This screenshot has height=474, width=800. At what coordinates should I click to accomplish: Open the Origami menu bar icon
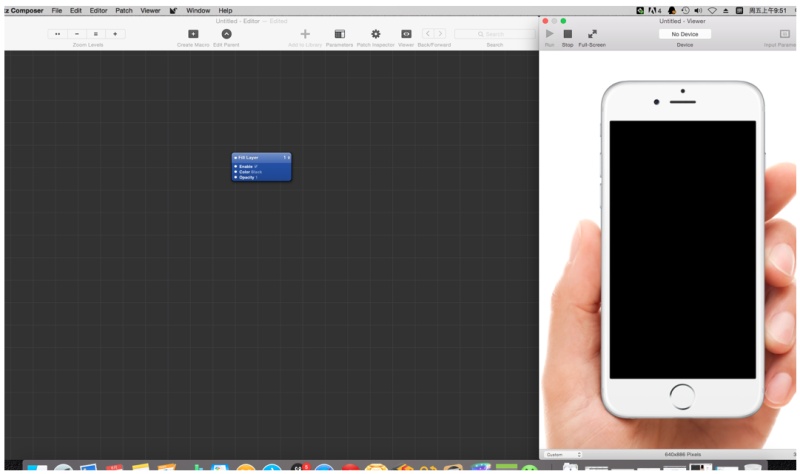(x=173, y=10)
